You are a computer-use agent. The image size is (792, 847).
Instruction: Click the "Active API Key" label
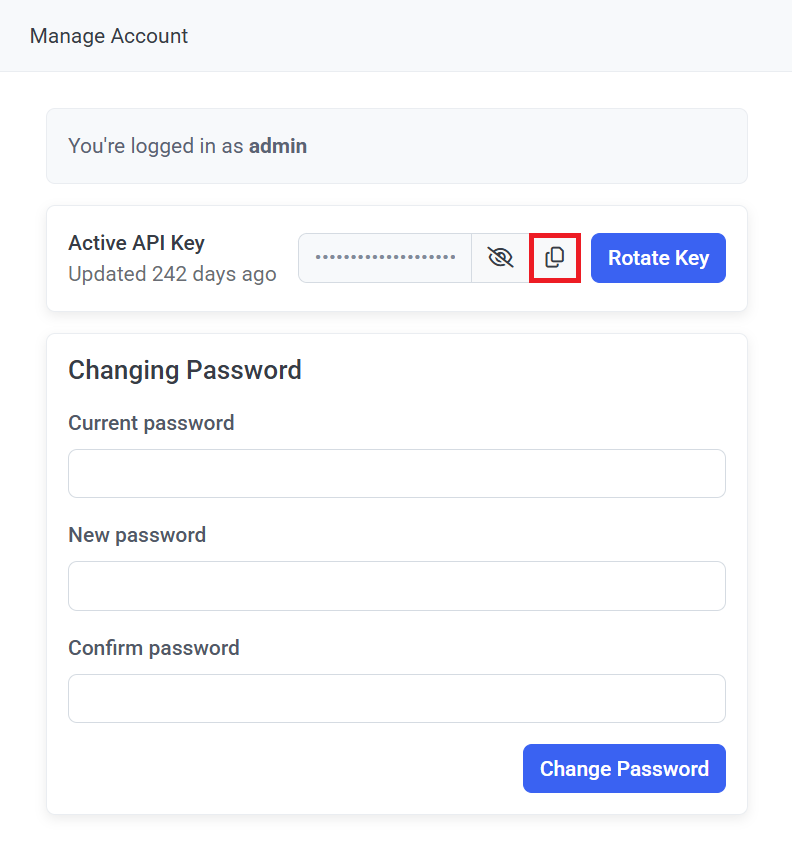pyautogui.click(x=136, y=243)
